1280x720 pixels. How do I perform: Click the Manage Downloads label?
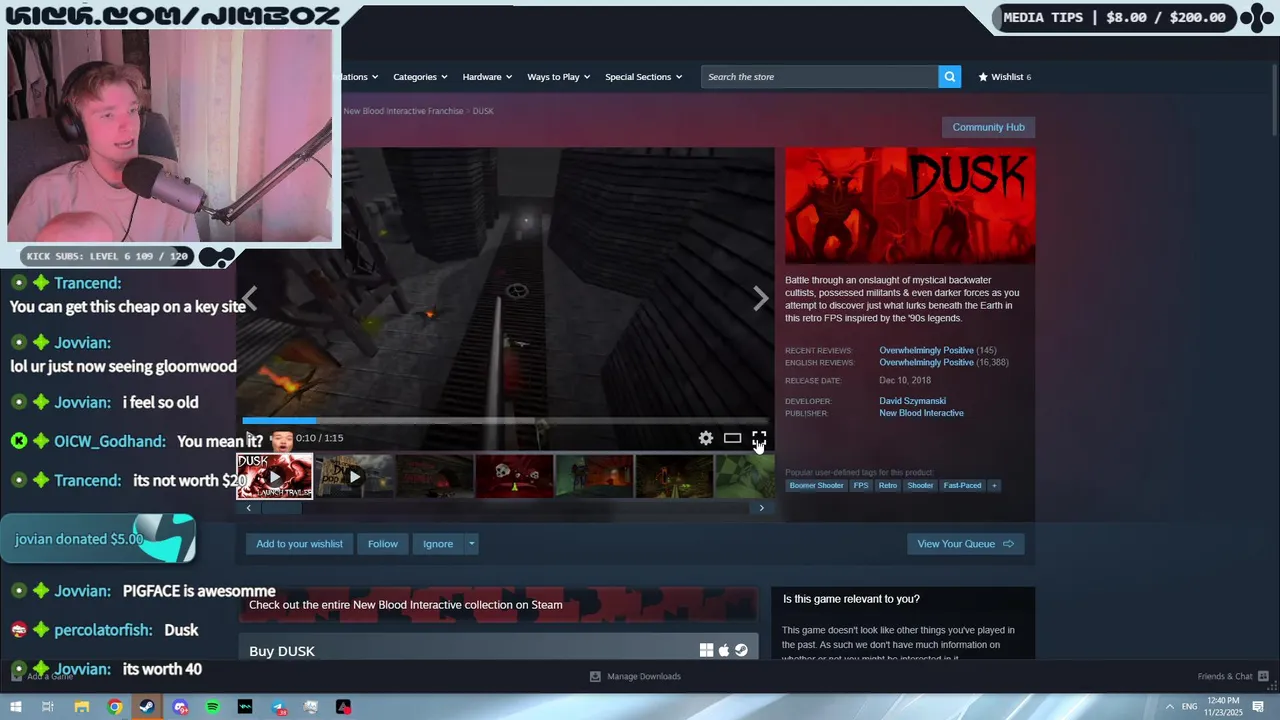coord(644,676)
